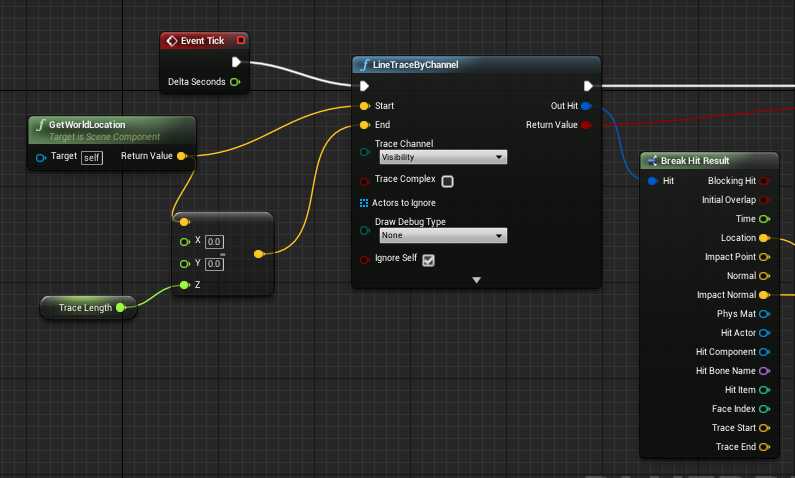Screen dimensions: 795x478
Task: Click the Impact Normal output pin
Action: [x=765, y=295]
